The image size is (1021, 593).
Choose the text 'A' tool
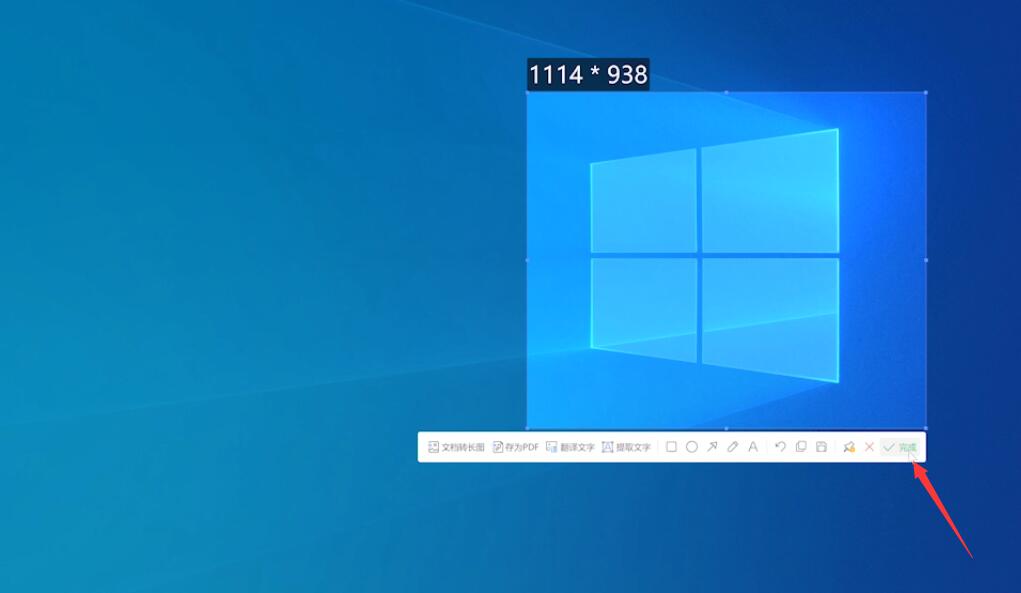753,447
